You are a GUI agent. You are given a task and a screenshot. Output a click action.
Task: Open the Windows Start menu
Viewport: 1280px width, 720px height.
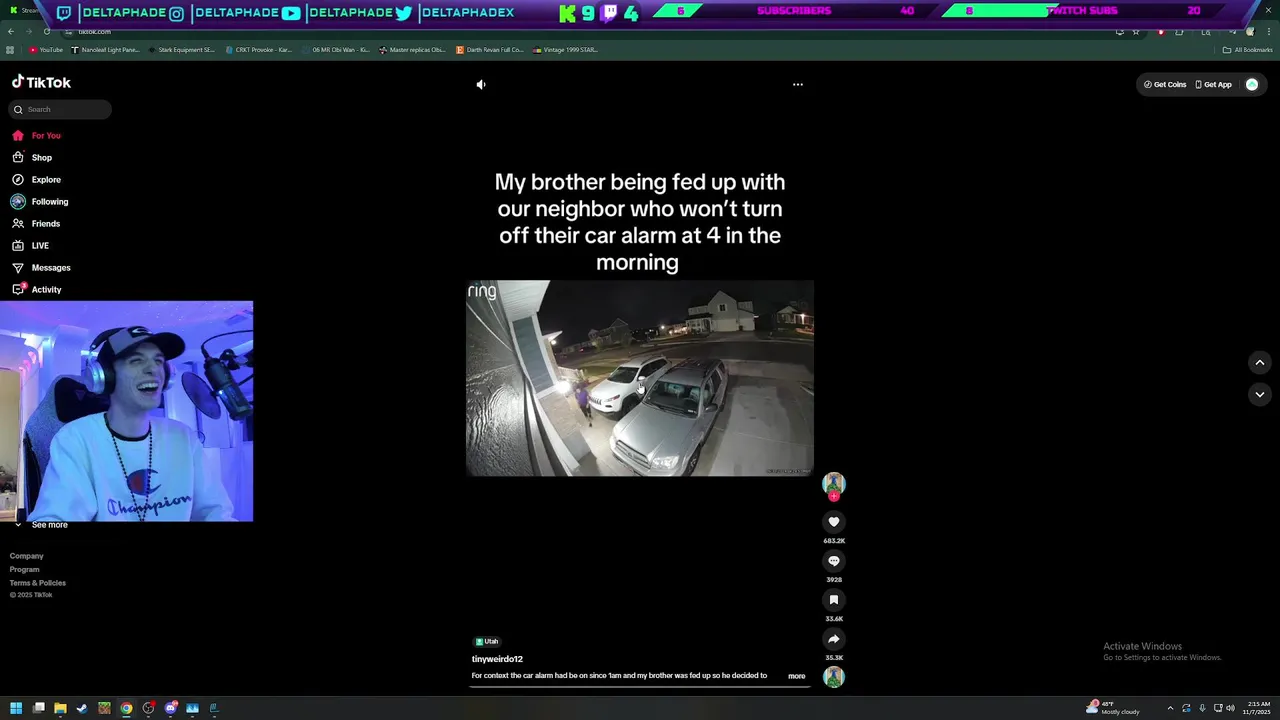point(16,708)
